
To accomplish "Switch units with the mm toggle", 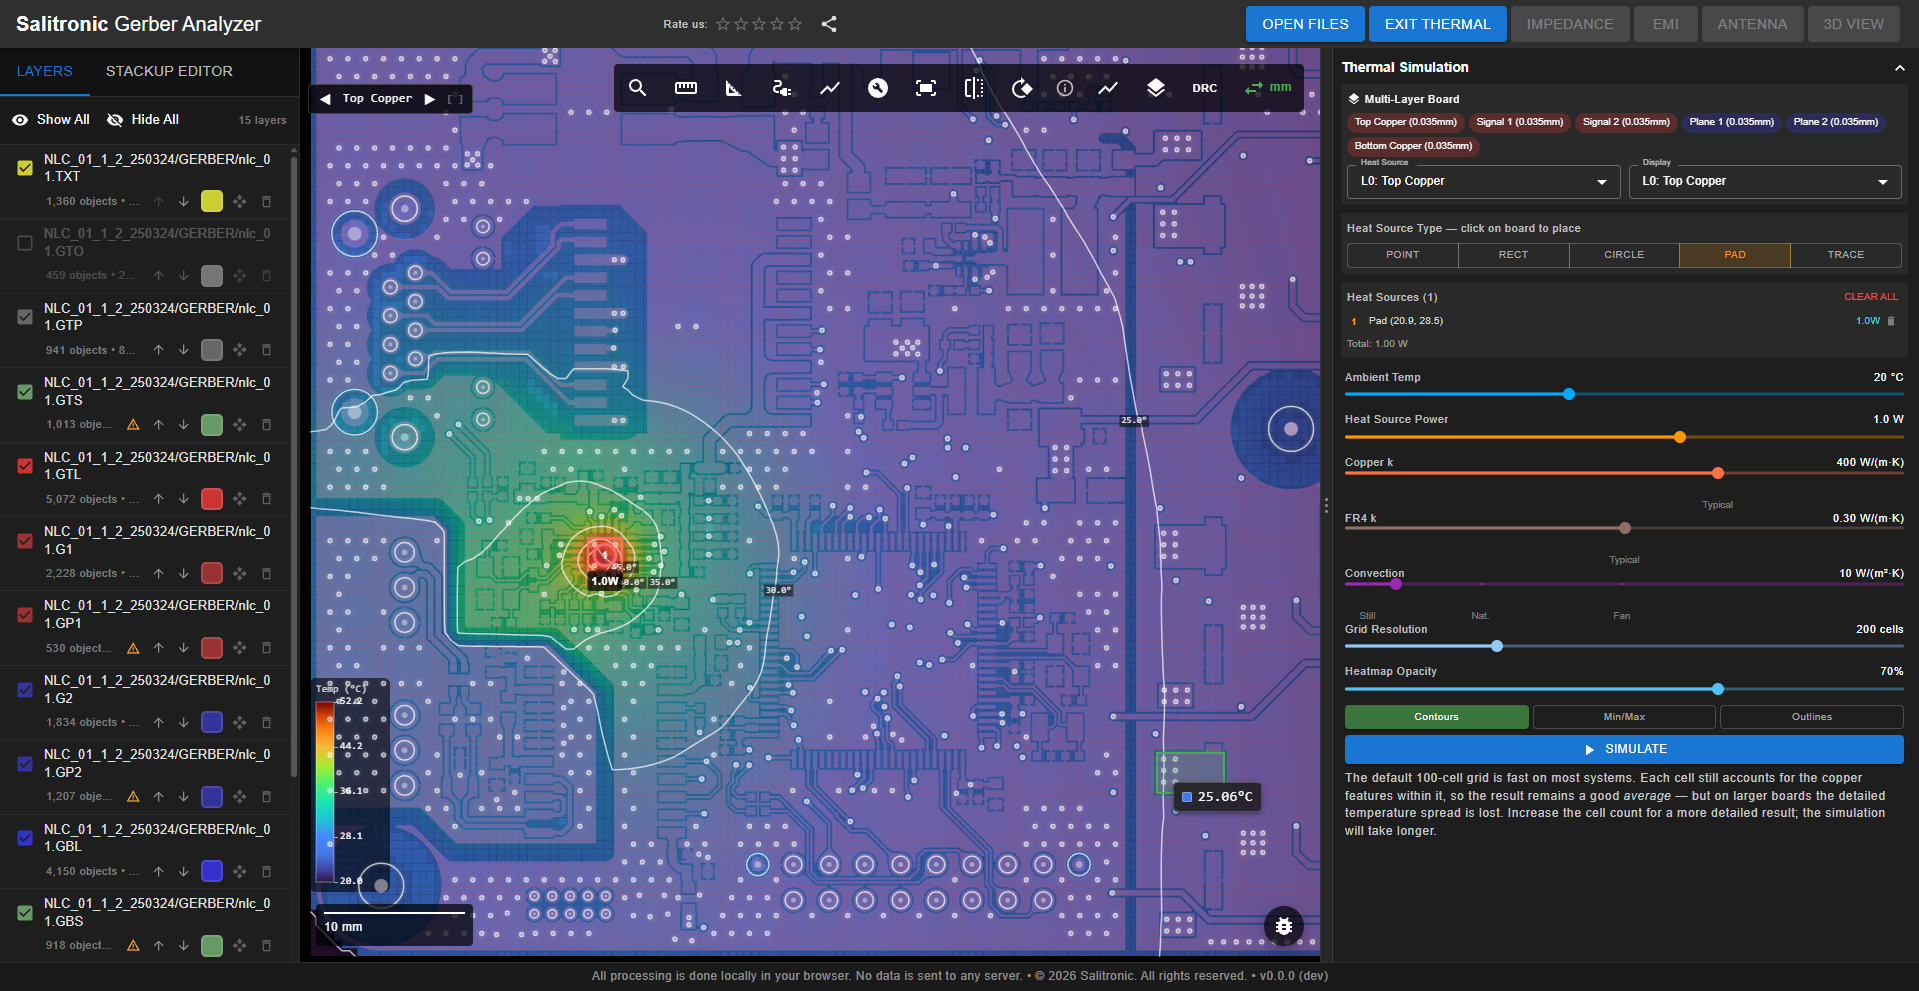I will (1268, 88).
